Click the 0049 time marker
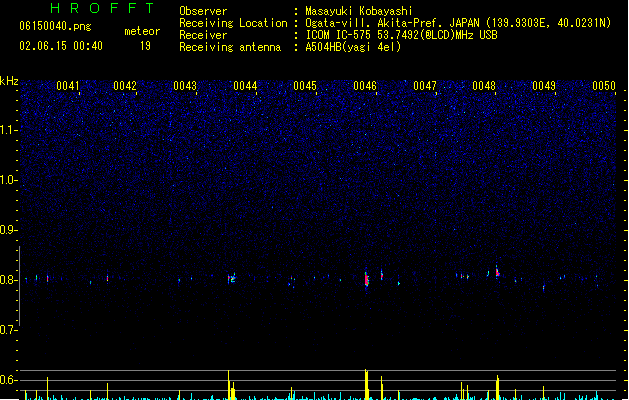Image resolution: width=629 pixels, height=400 pixels. click(544, 86)
